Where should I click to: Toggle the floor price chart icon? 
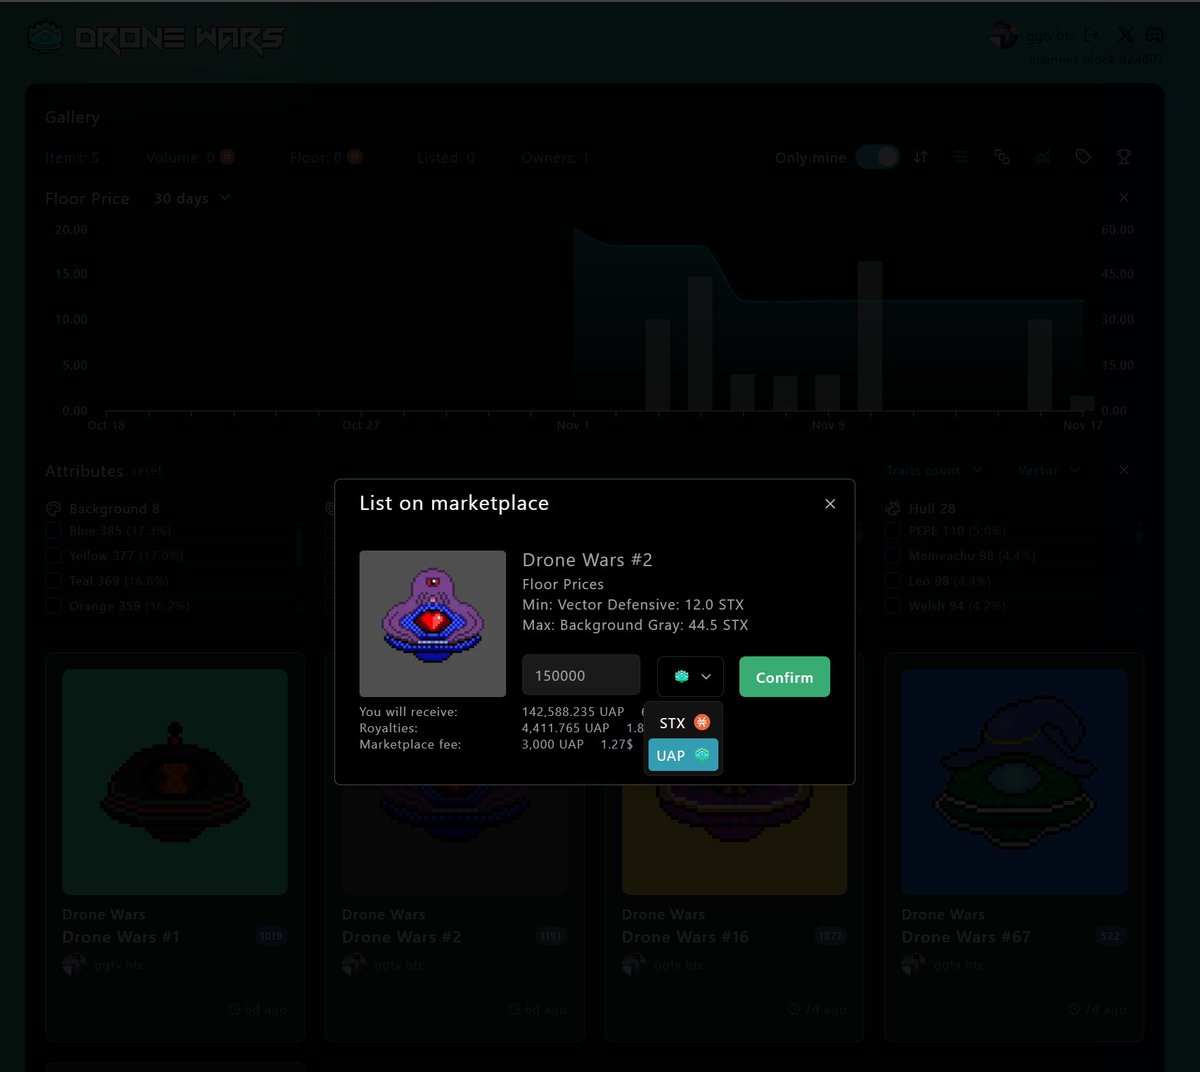(1043, 157)
